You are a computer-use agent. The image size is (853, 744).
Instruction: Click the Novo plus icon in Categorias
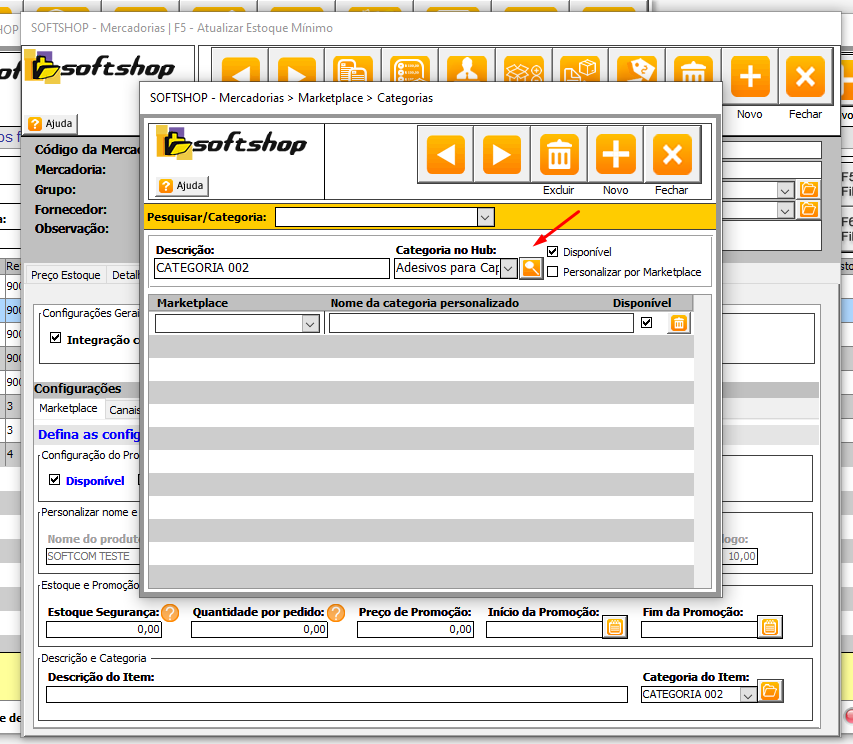tap(616, 155)
